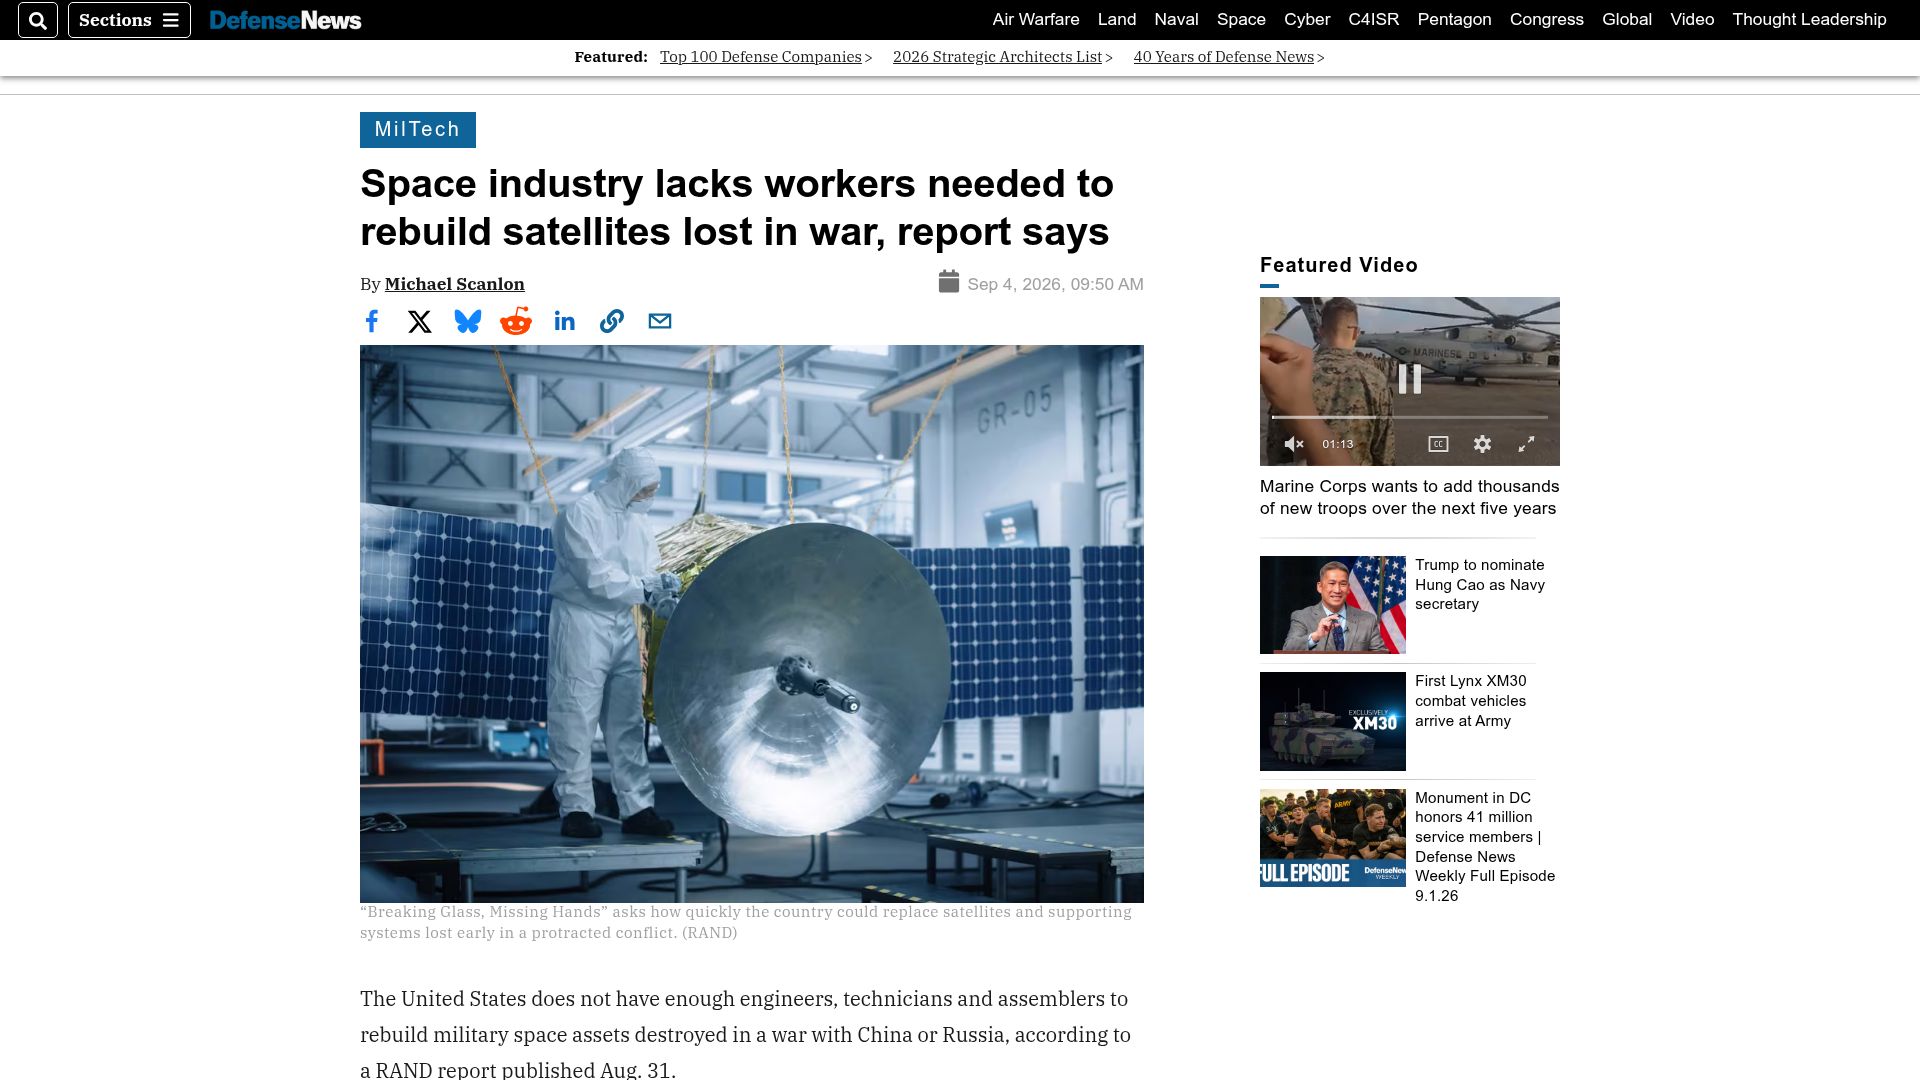Open 2026 Strategic Architects List link
Viewport: 1920px width, 1080px height.
click(x=997, y=57)
